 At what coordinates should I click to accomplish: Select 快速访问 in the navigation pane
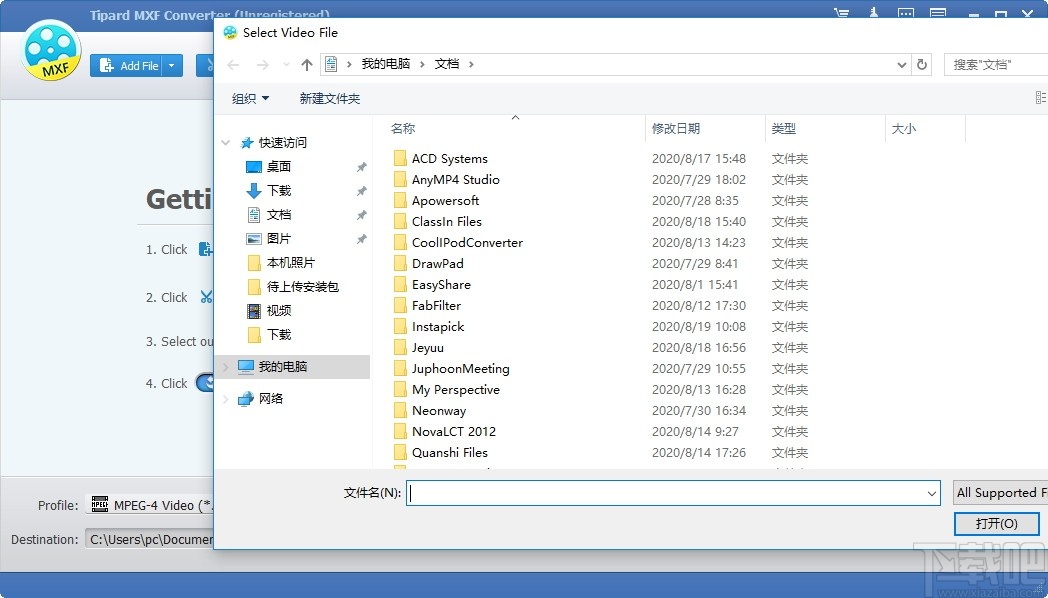tap(283, 142)
